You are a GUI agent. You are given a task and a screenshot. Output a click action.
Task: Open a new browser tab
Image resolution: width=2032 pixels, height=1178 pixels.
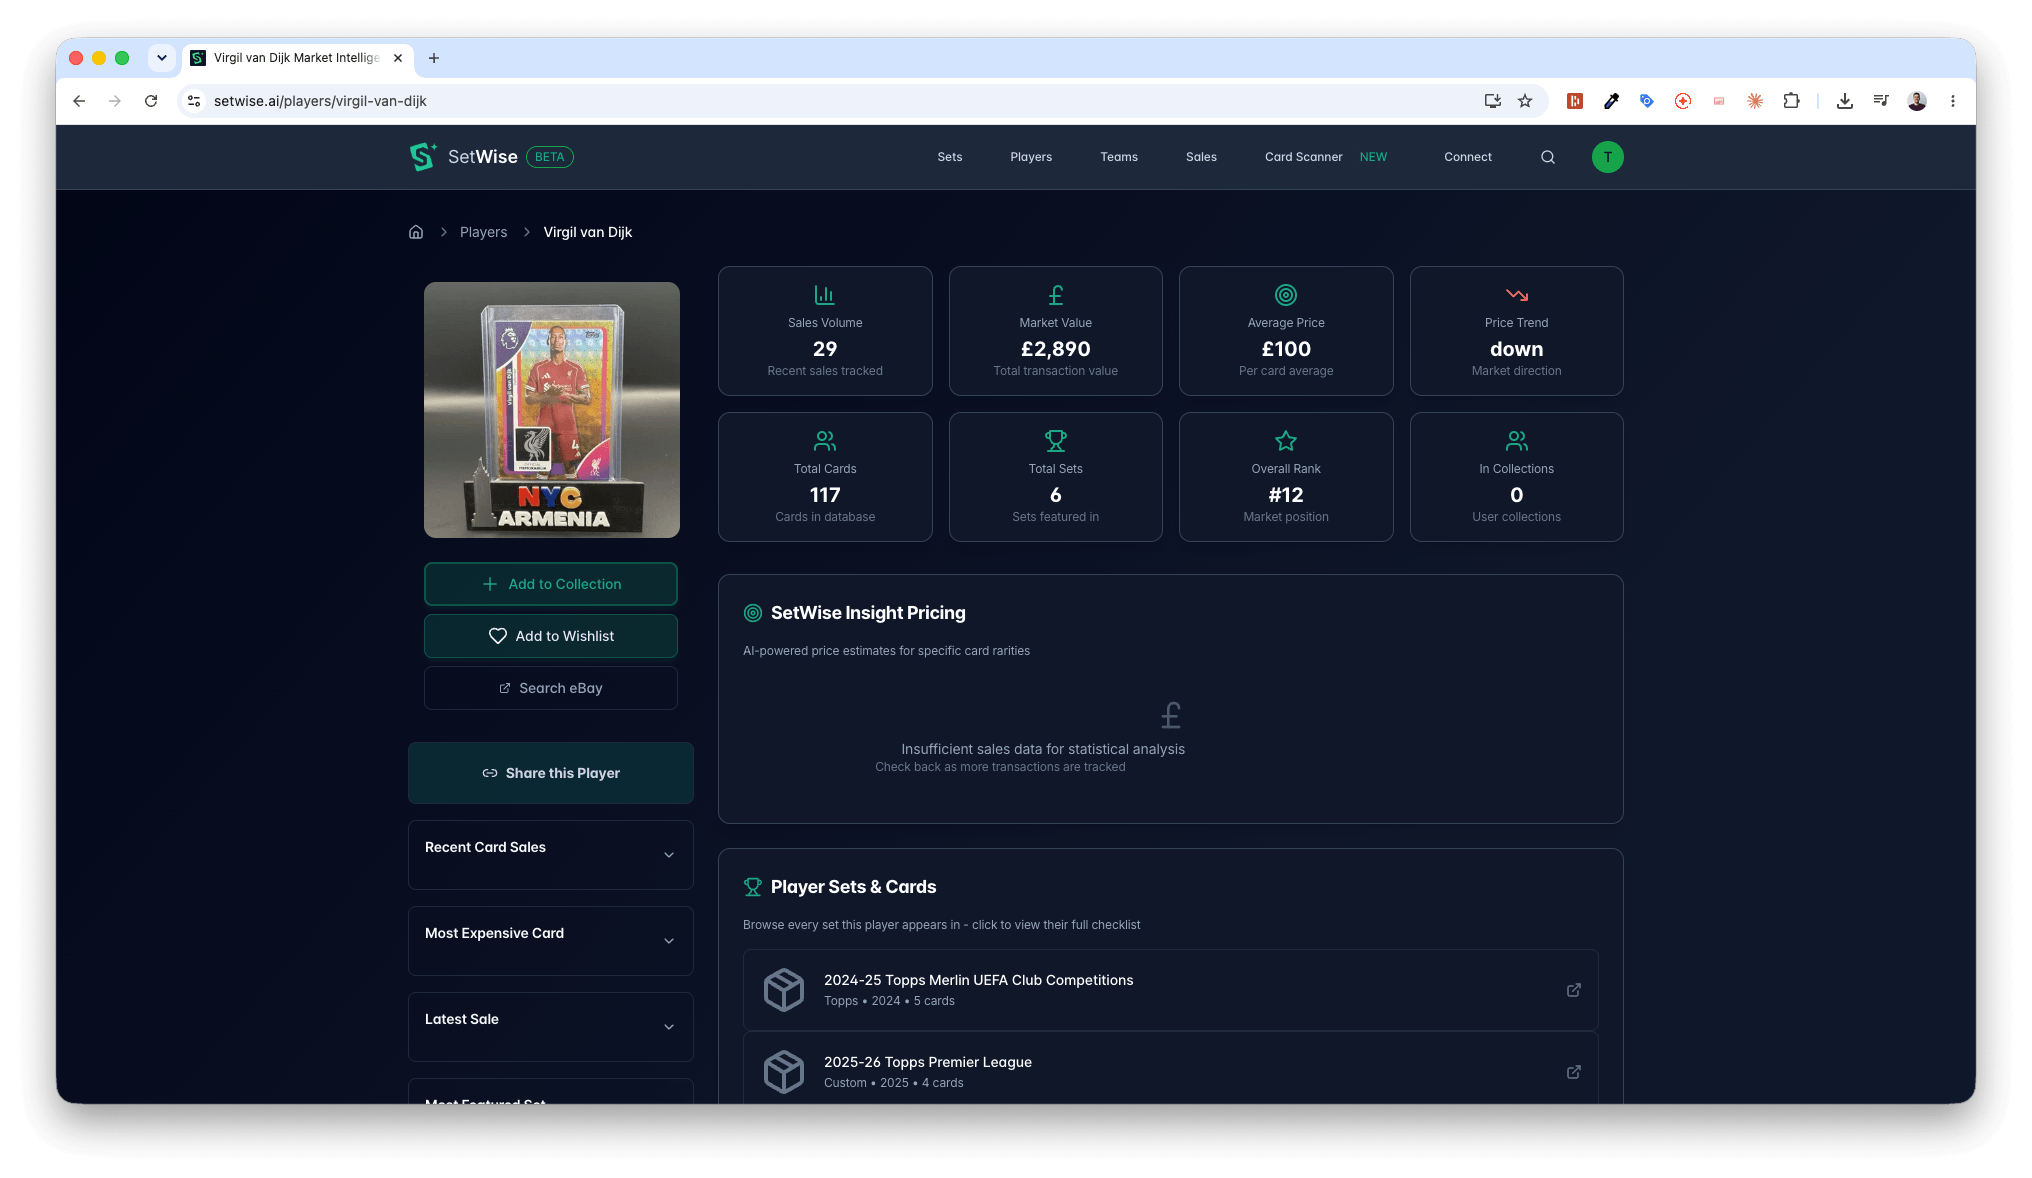[x=434, y=58]
